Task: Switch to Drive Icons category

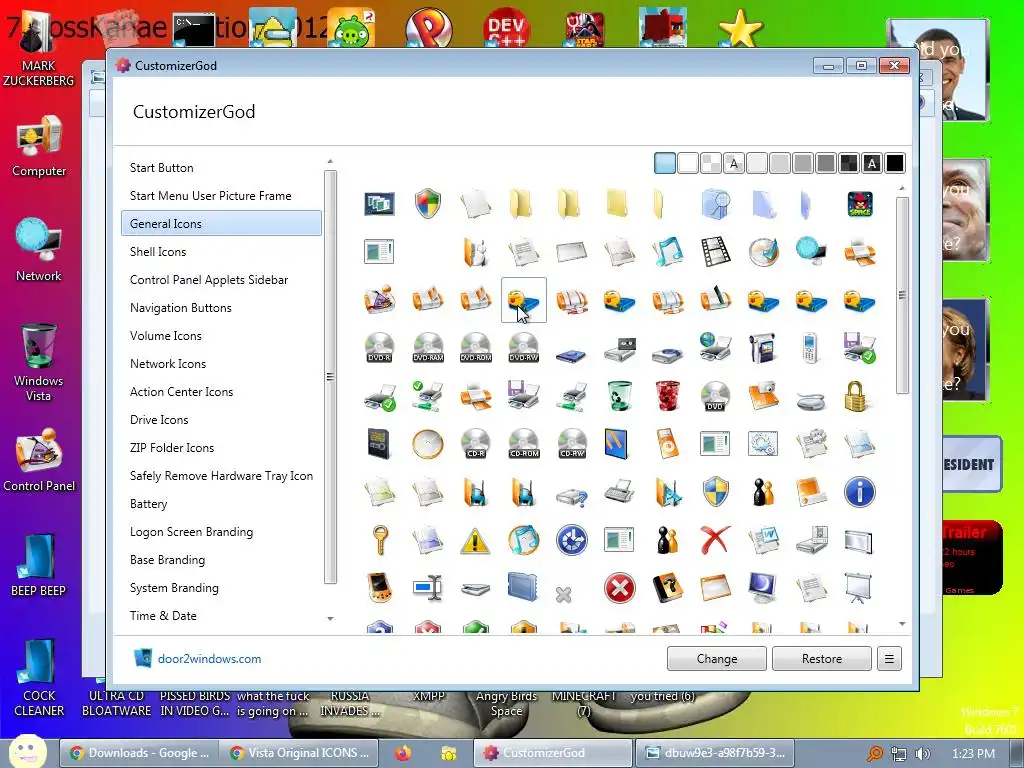Action: pos(159,421)
